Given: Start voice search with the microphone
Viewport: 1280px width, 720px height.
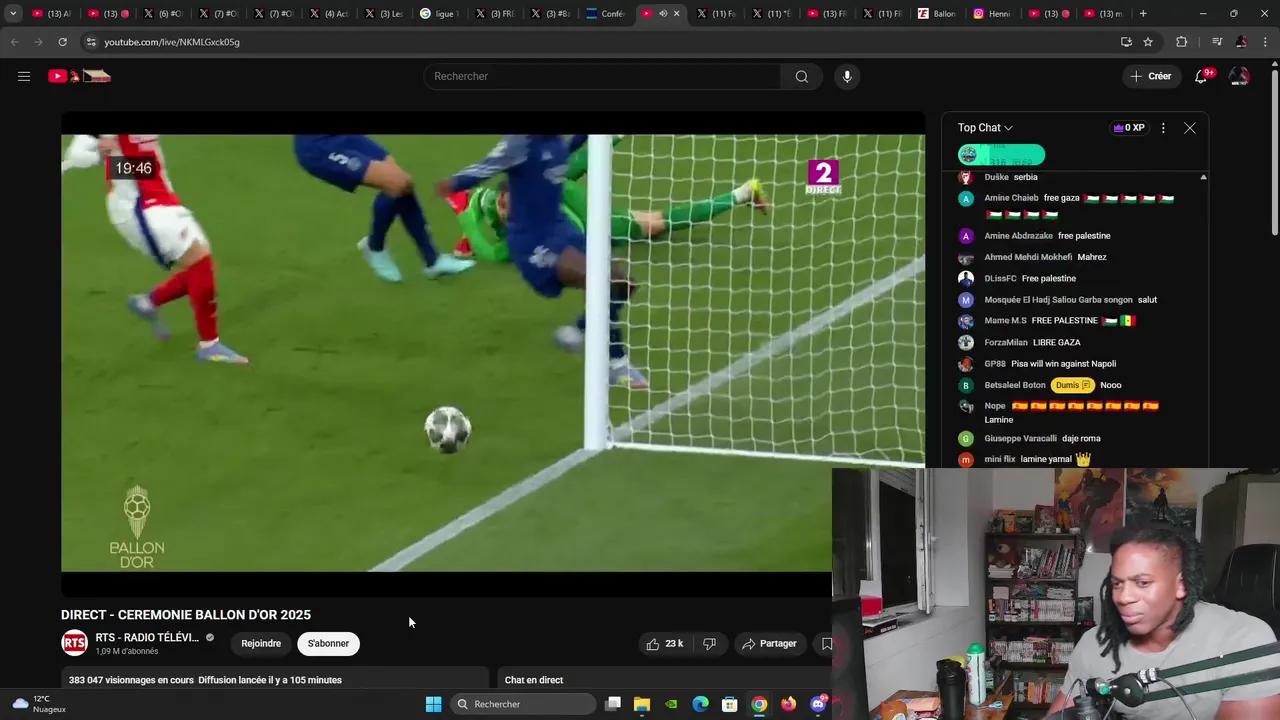Looking at the screenshot, I should (x=847, y=76).
